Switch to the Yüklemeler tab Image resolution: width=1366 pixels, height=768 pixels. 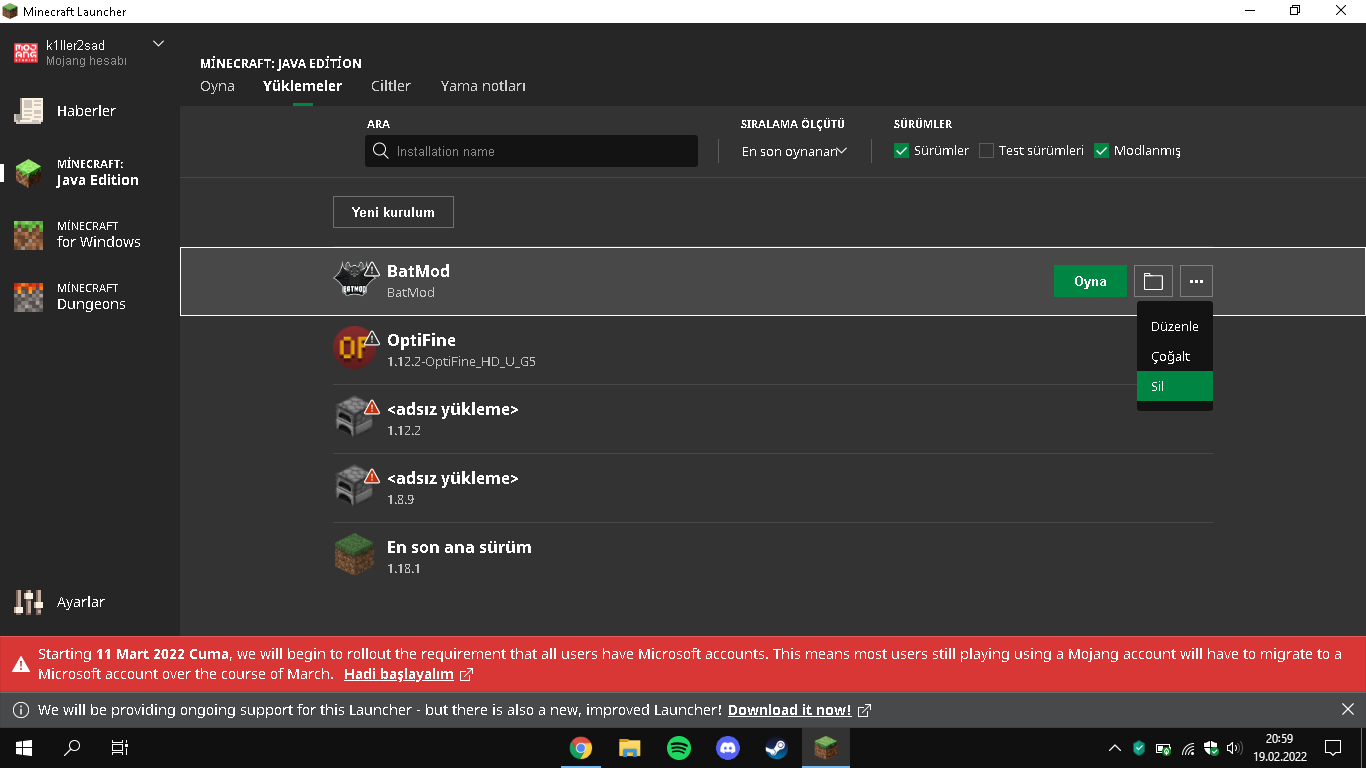tap(302, 86)
